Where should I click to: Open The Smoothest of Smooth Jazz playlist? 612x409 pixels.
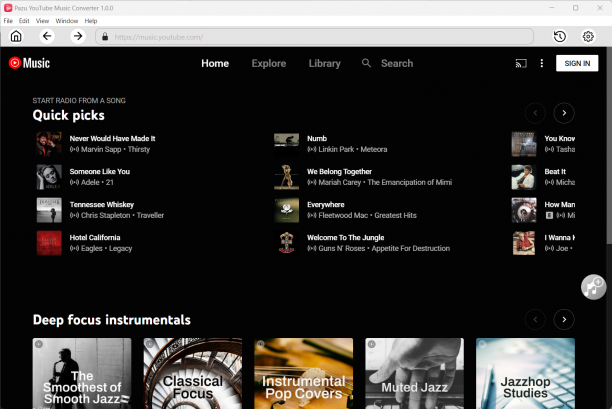82,373
